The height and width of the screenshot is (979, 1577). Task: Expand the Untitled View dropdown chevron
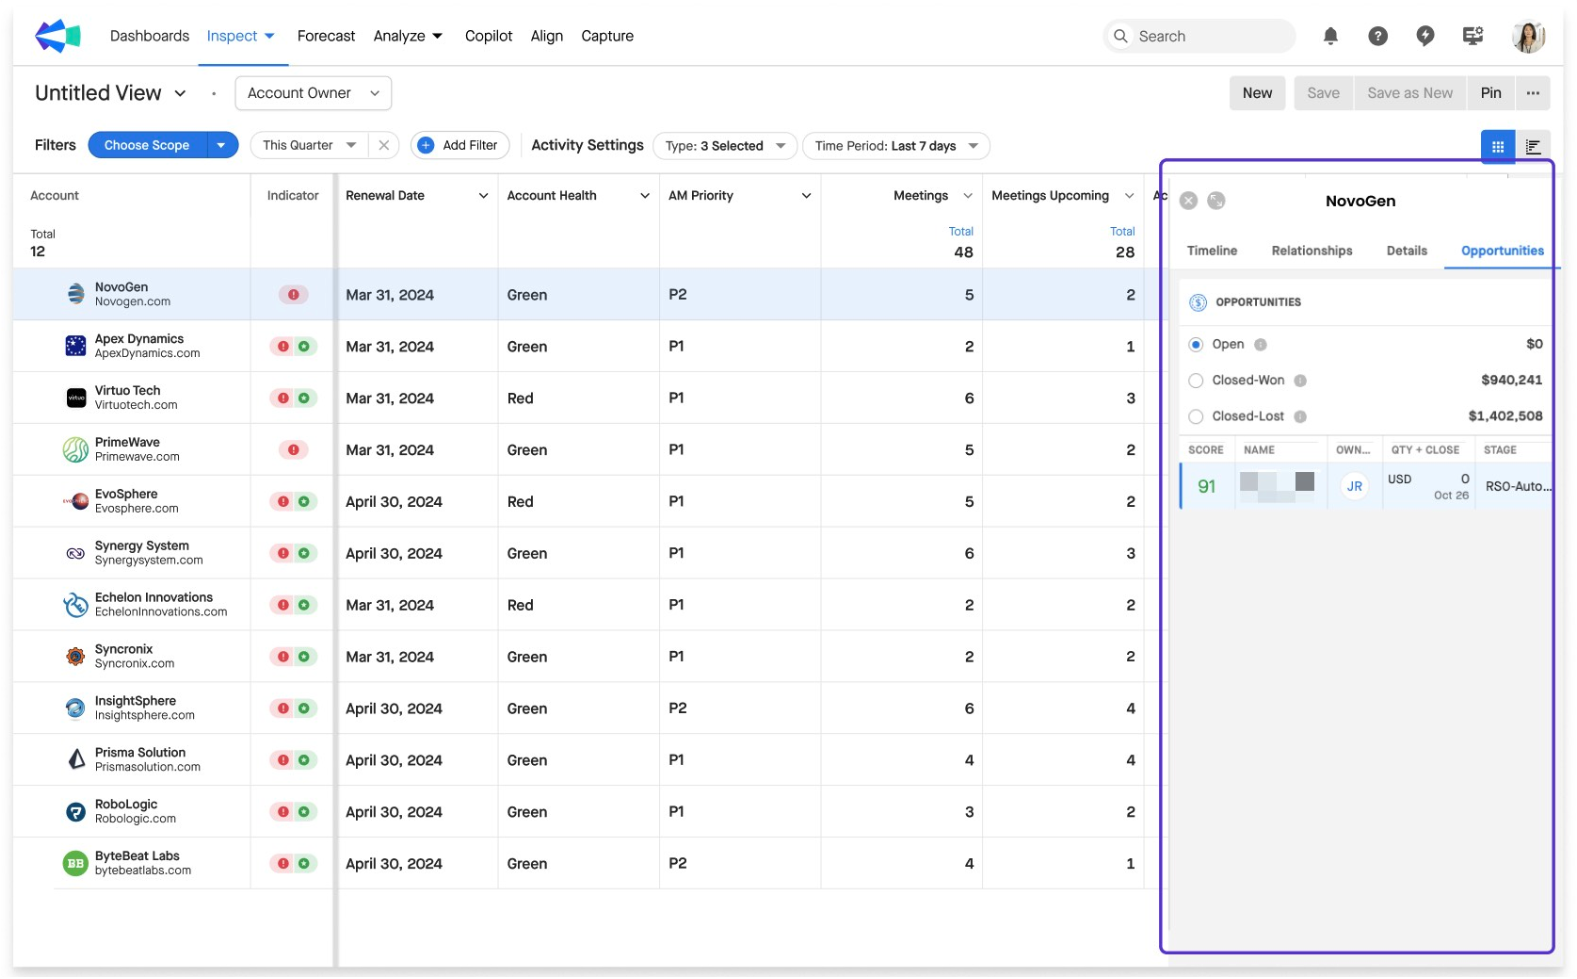coord(180,93)
